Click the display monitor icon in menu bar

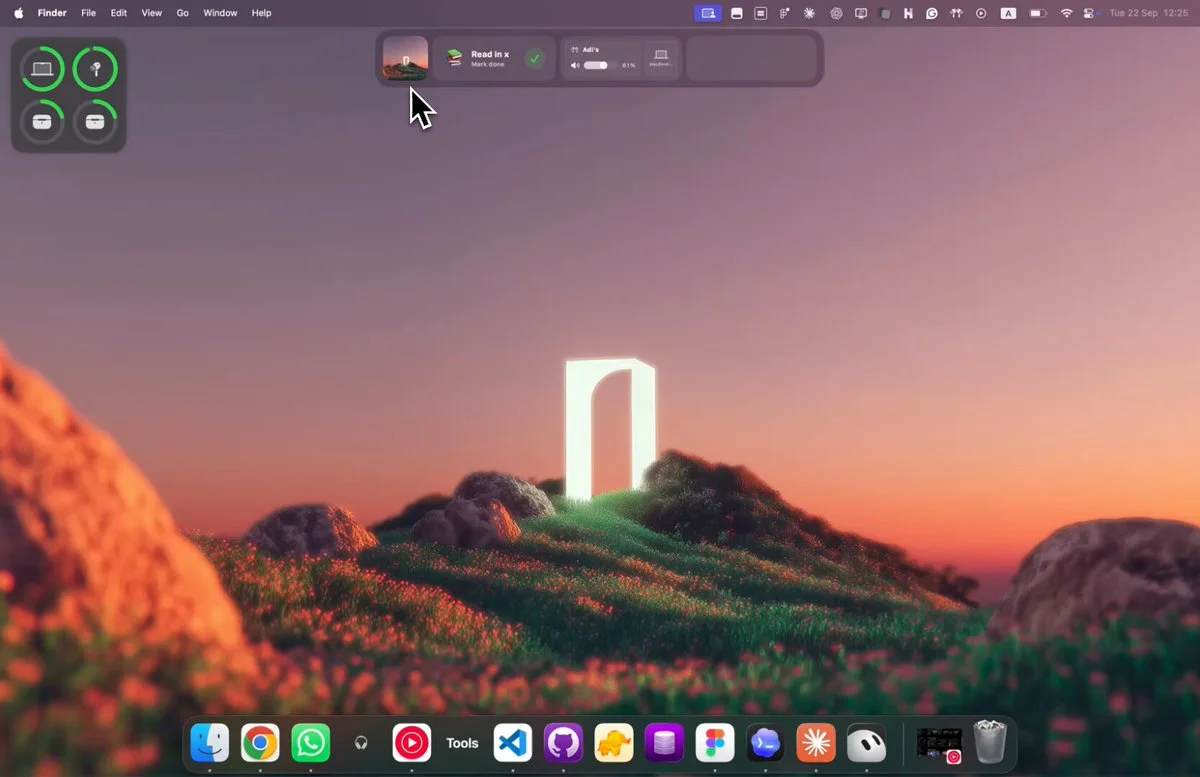click(860, 13)
